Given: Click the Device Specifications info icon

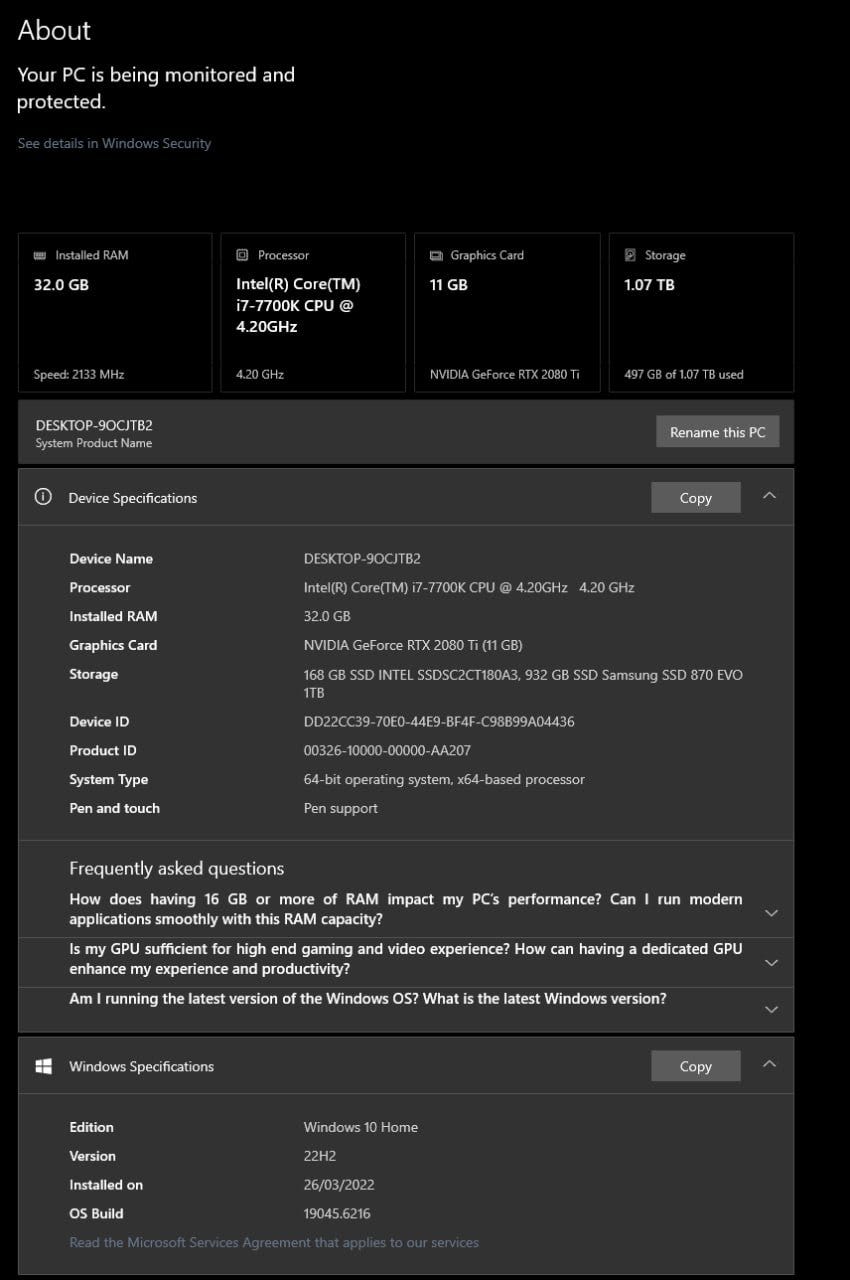Looking at the screenshot, I should (43, 497).
